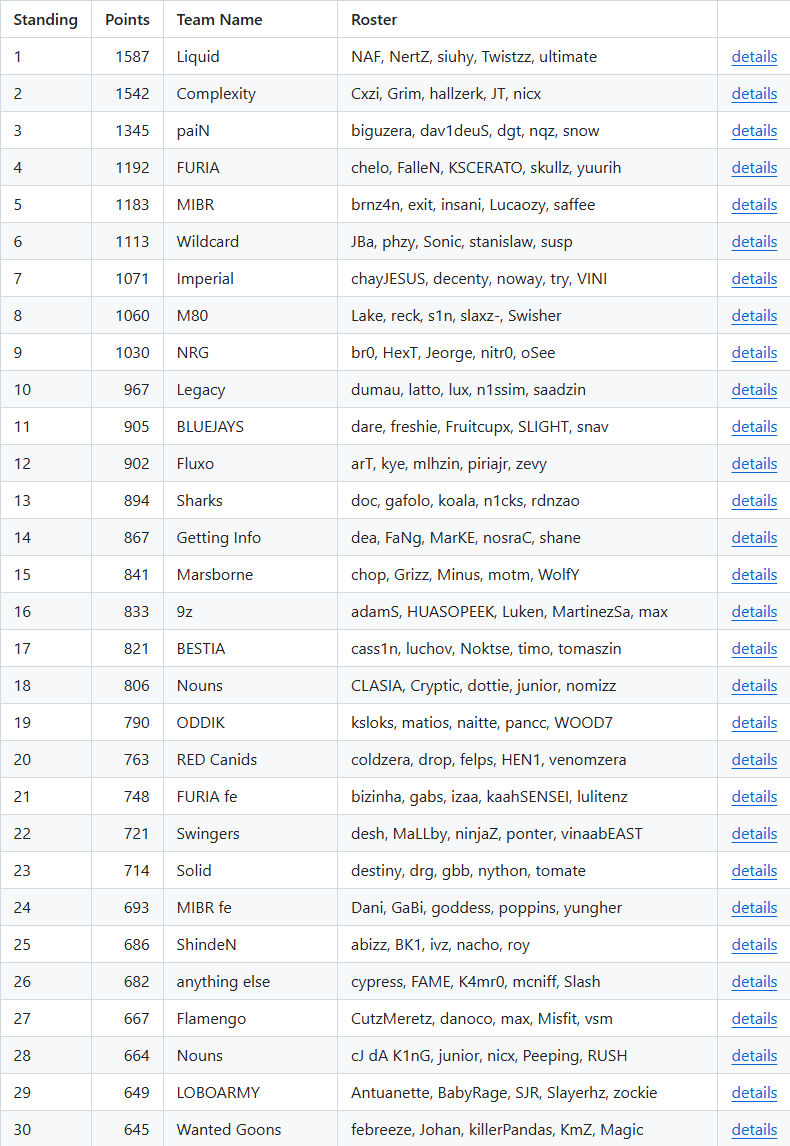The image size is (790, 1146).
Task: Open details for RED Canids
Action: click(754, 760)
